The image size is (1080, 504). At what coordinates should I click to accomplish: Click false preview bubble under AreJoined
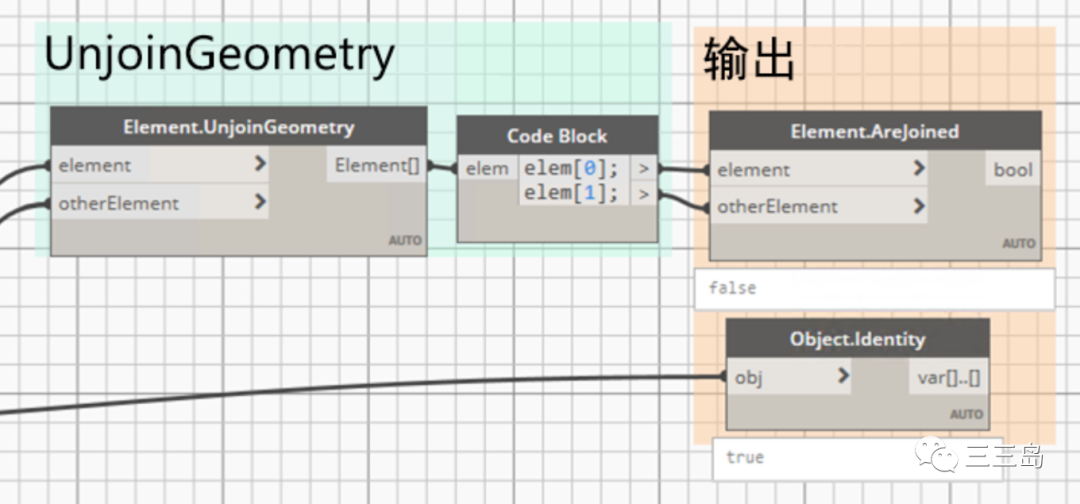(x=875, y=288)
